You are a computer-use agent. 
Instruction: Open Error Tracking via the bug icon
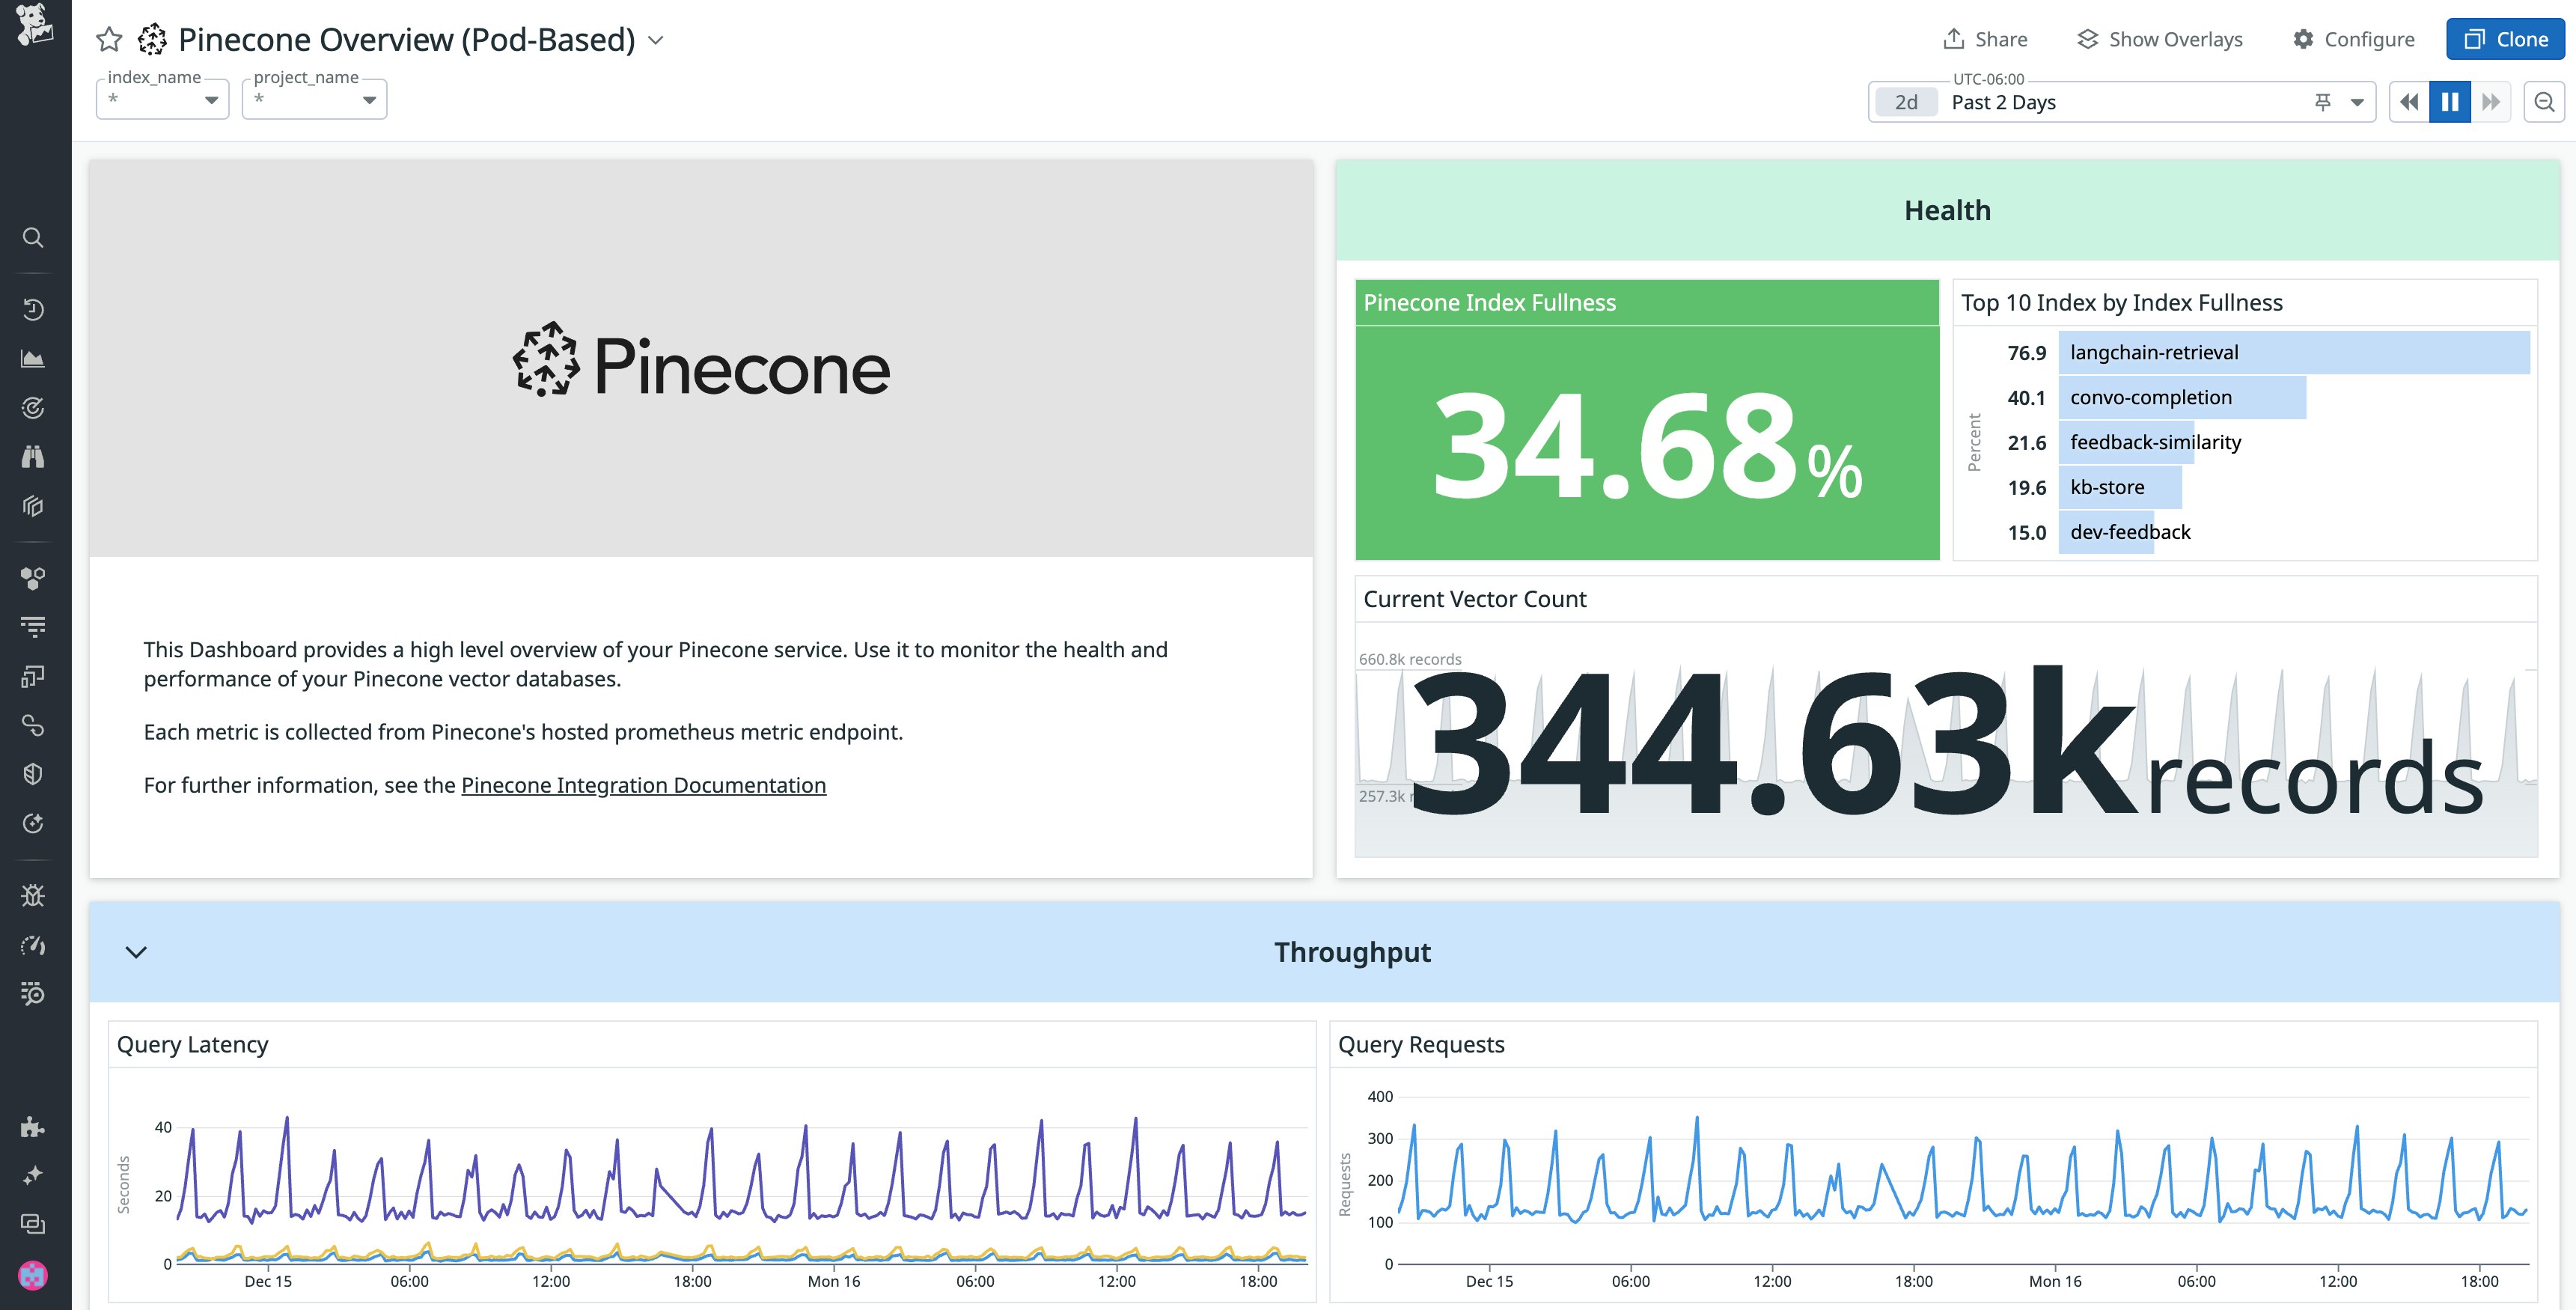pos(33,895)
